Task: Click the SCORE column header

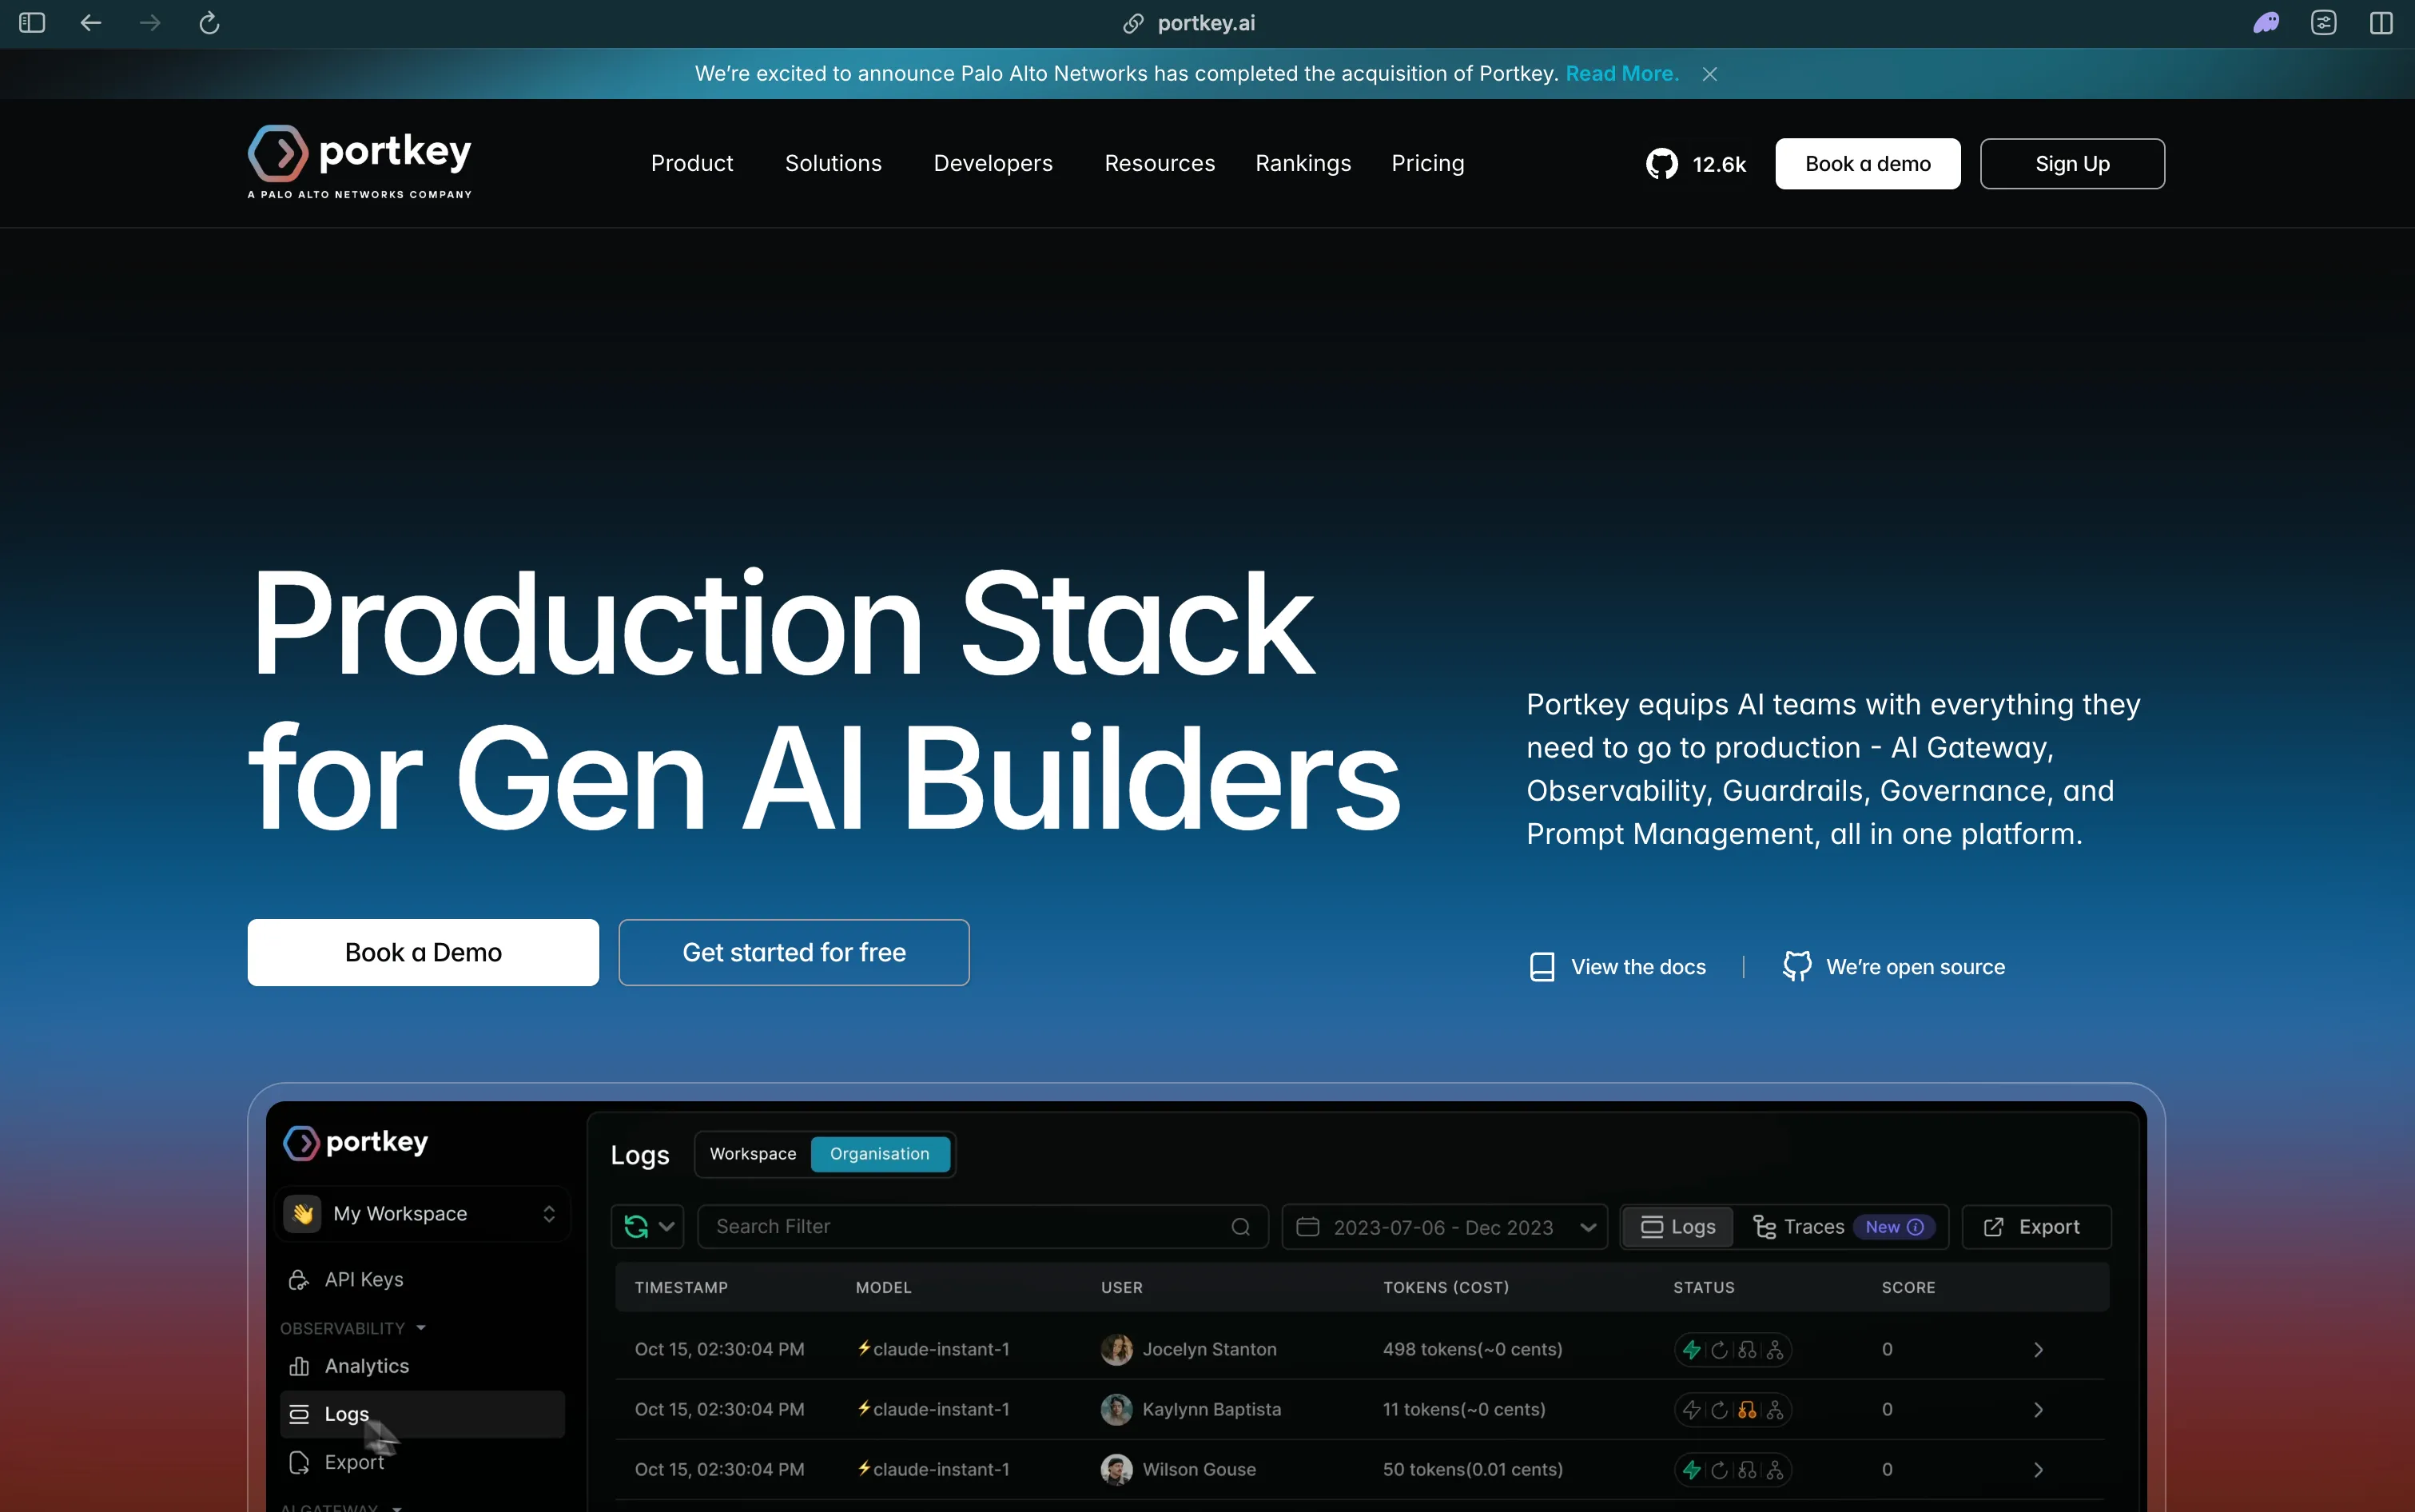Action: pos(1908,1288)
